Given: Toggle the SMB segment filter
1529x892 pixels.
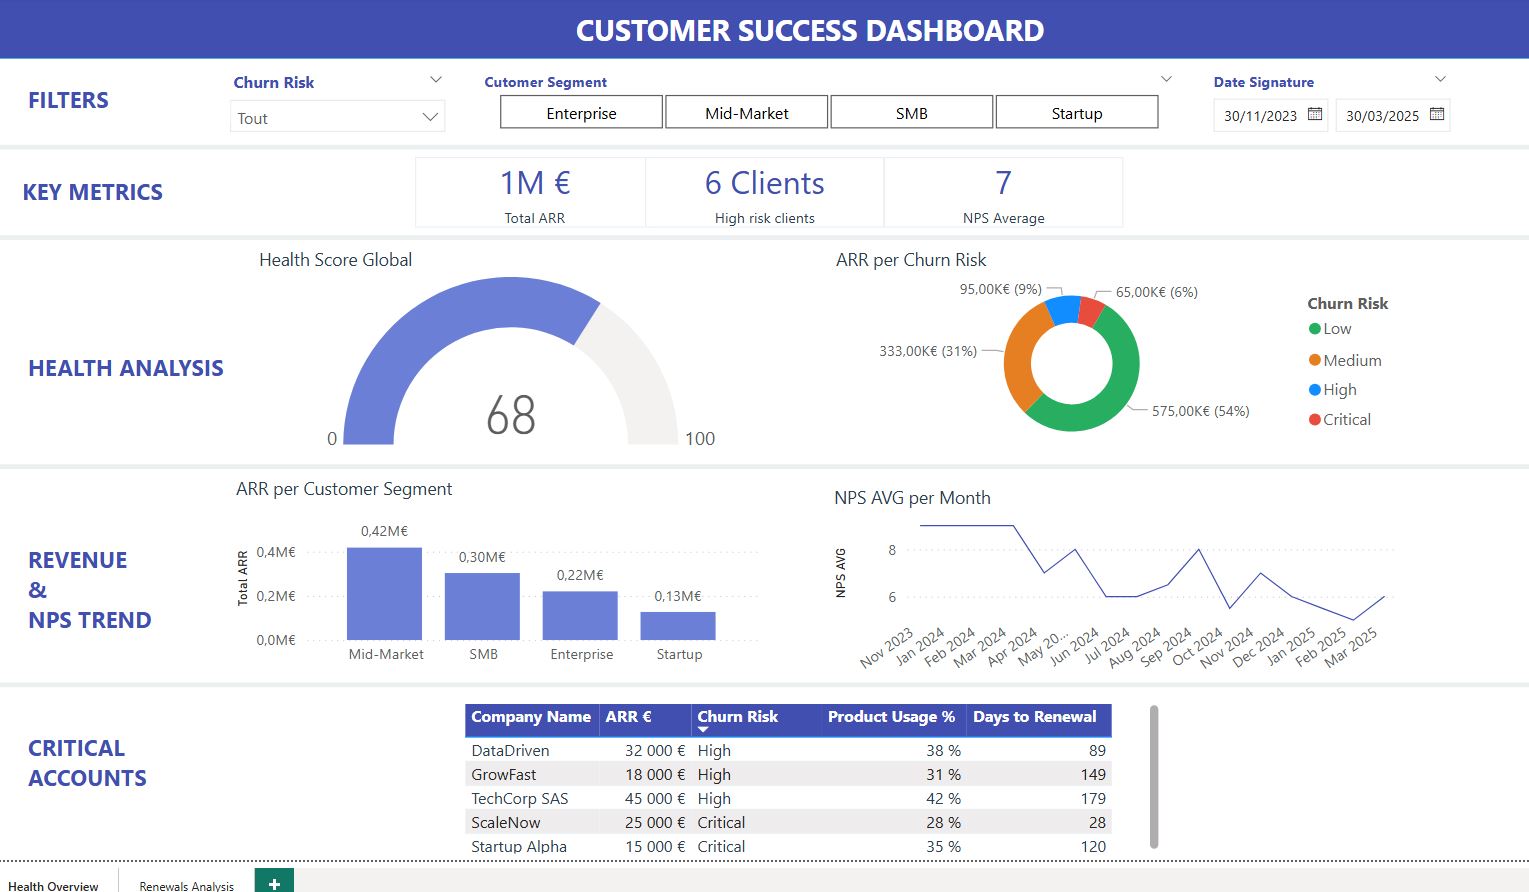Looking at the screenshot, I should coord(910,112).
